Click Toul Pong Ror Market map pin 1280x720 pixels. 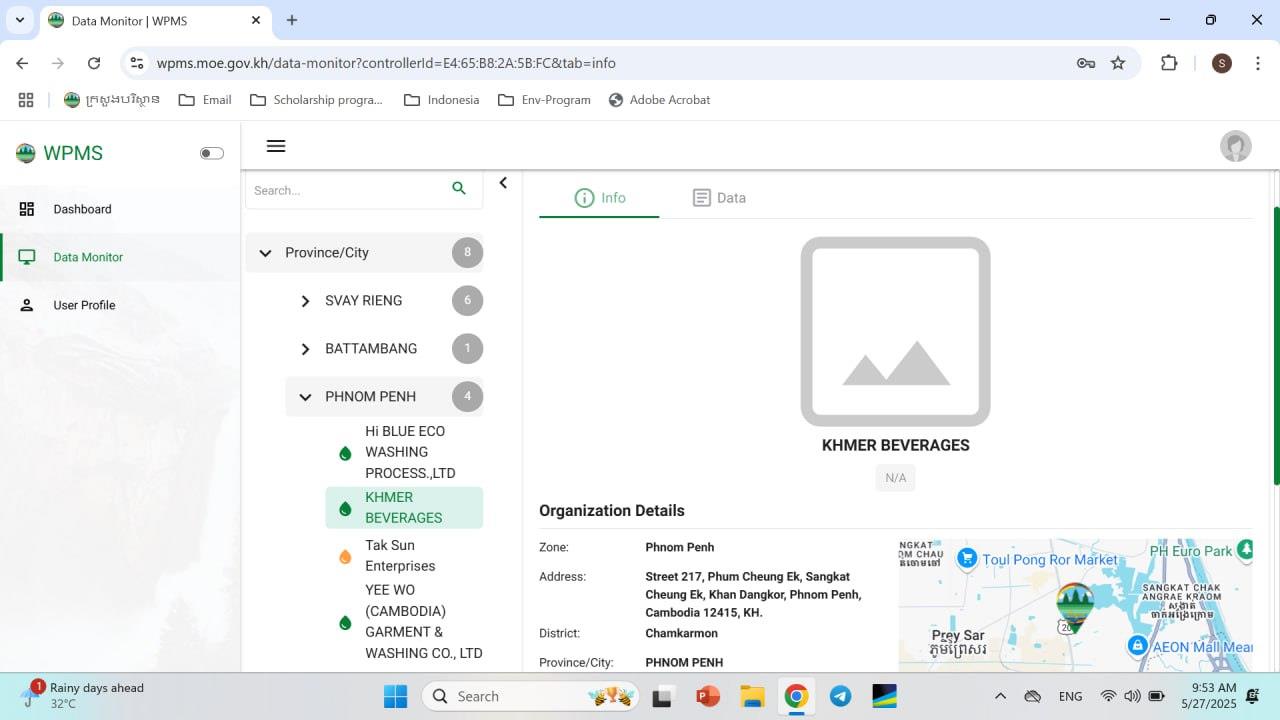[966, 558]
